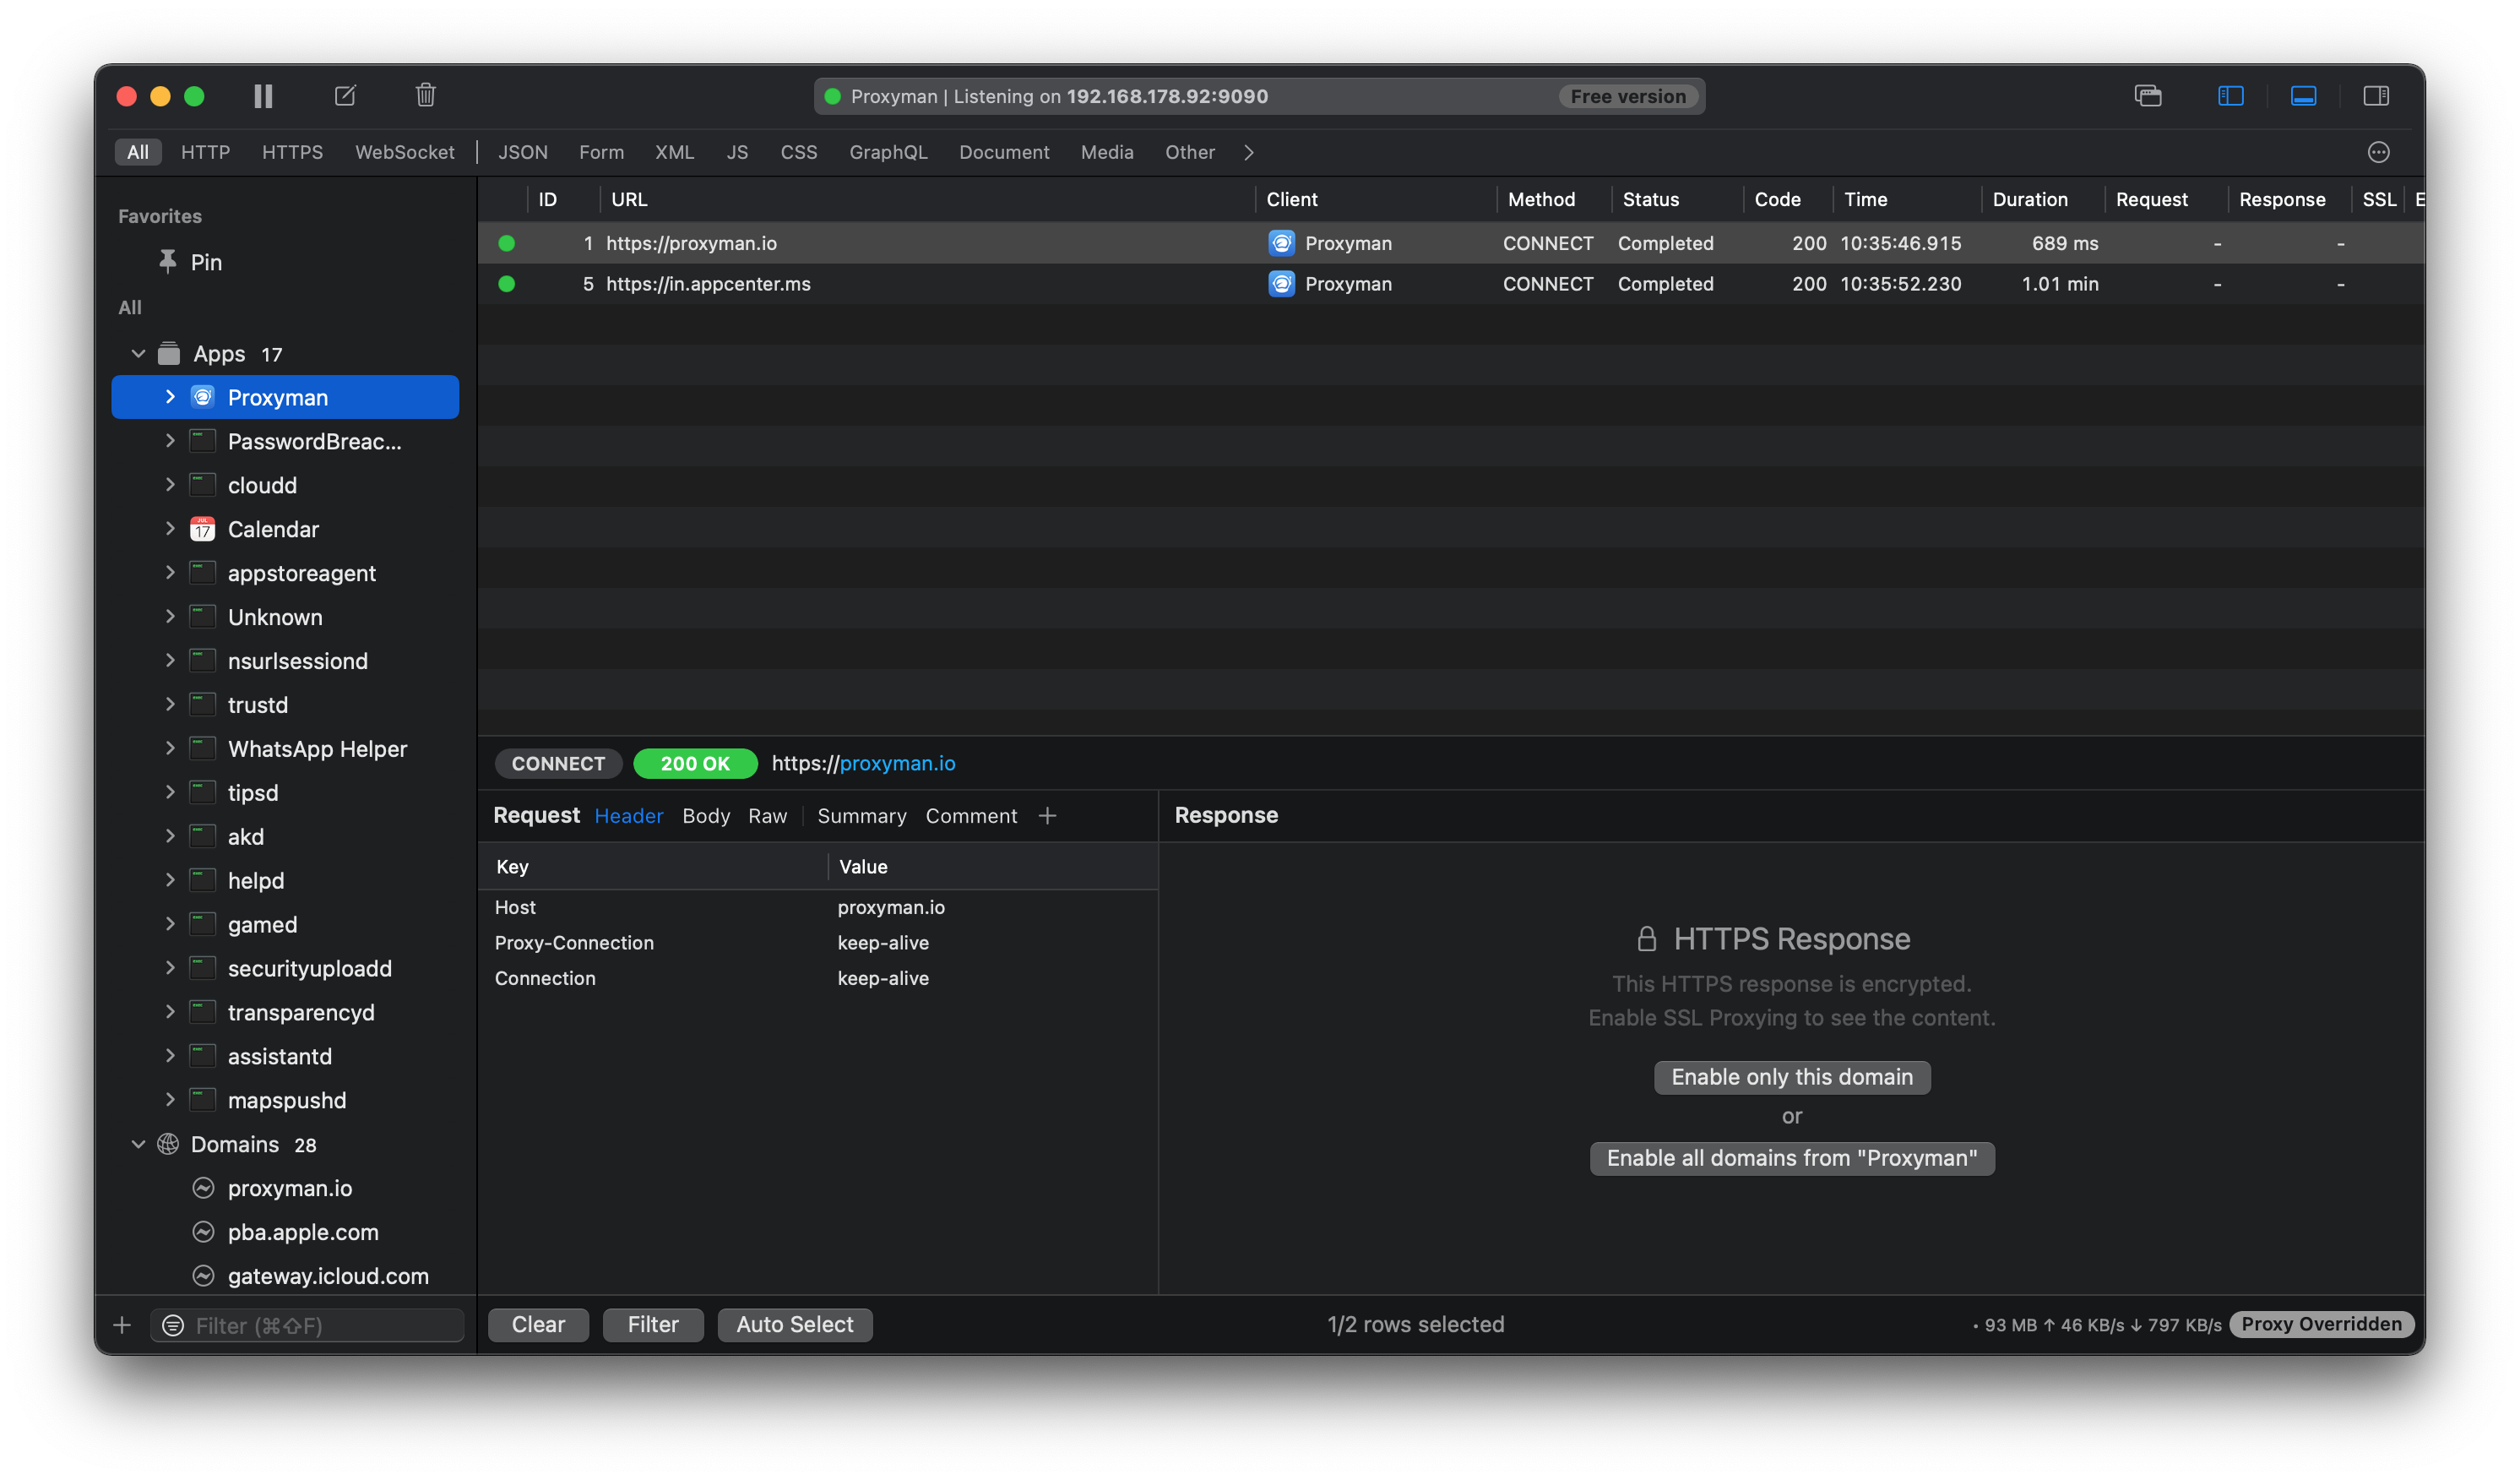This screenshot has height=1480, width=2520.
Task: Click the sidebar Filter search field
Action: click(x=307, y=1325)
